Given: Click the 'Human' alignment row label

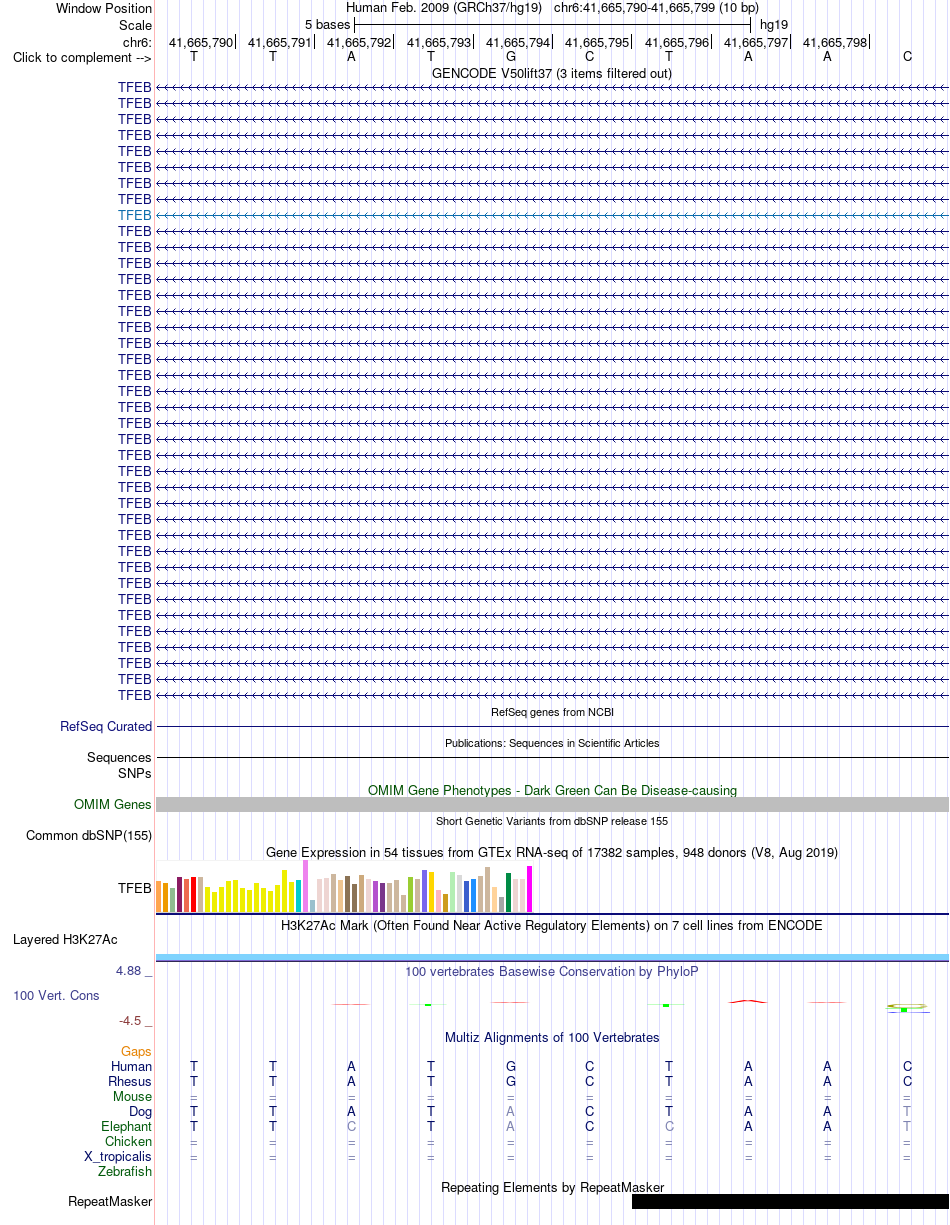Looking at the screenshot, I should (132, 1067).
